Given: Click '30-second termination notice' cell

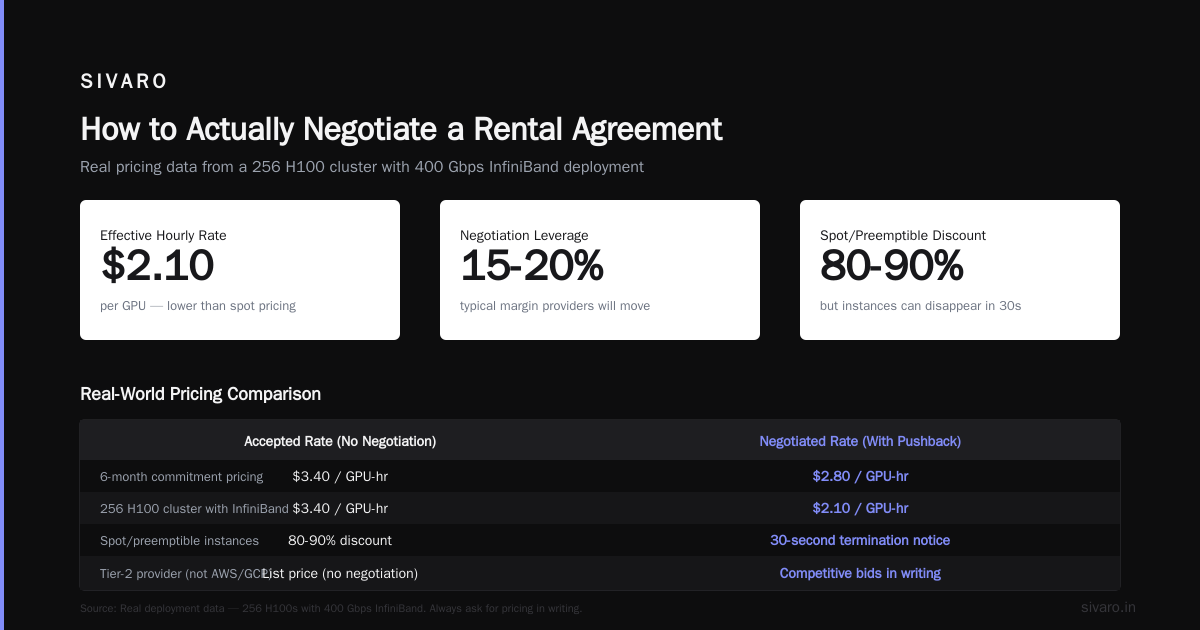Looking at the screenshot, I should tap(860, 541).
